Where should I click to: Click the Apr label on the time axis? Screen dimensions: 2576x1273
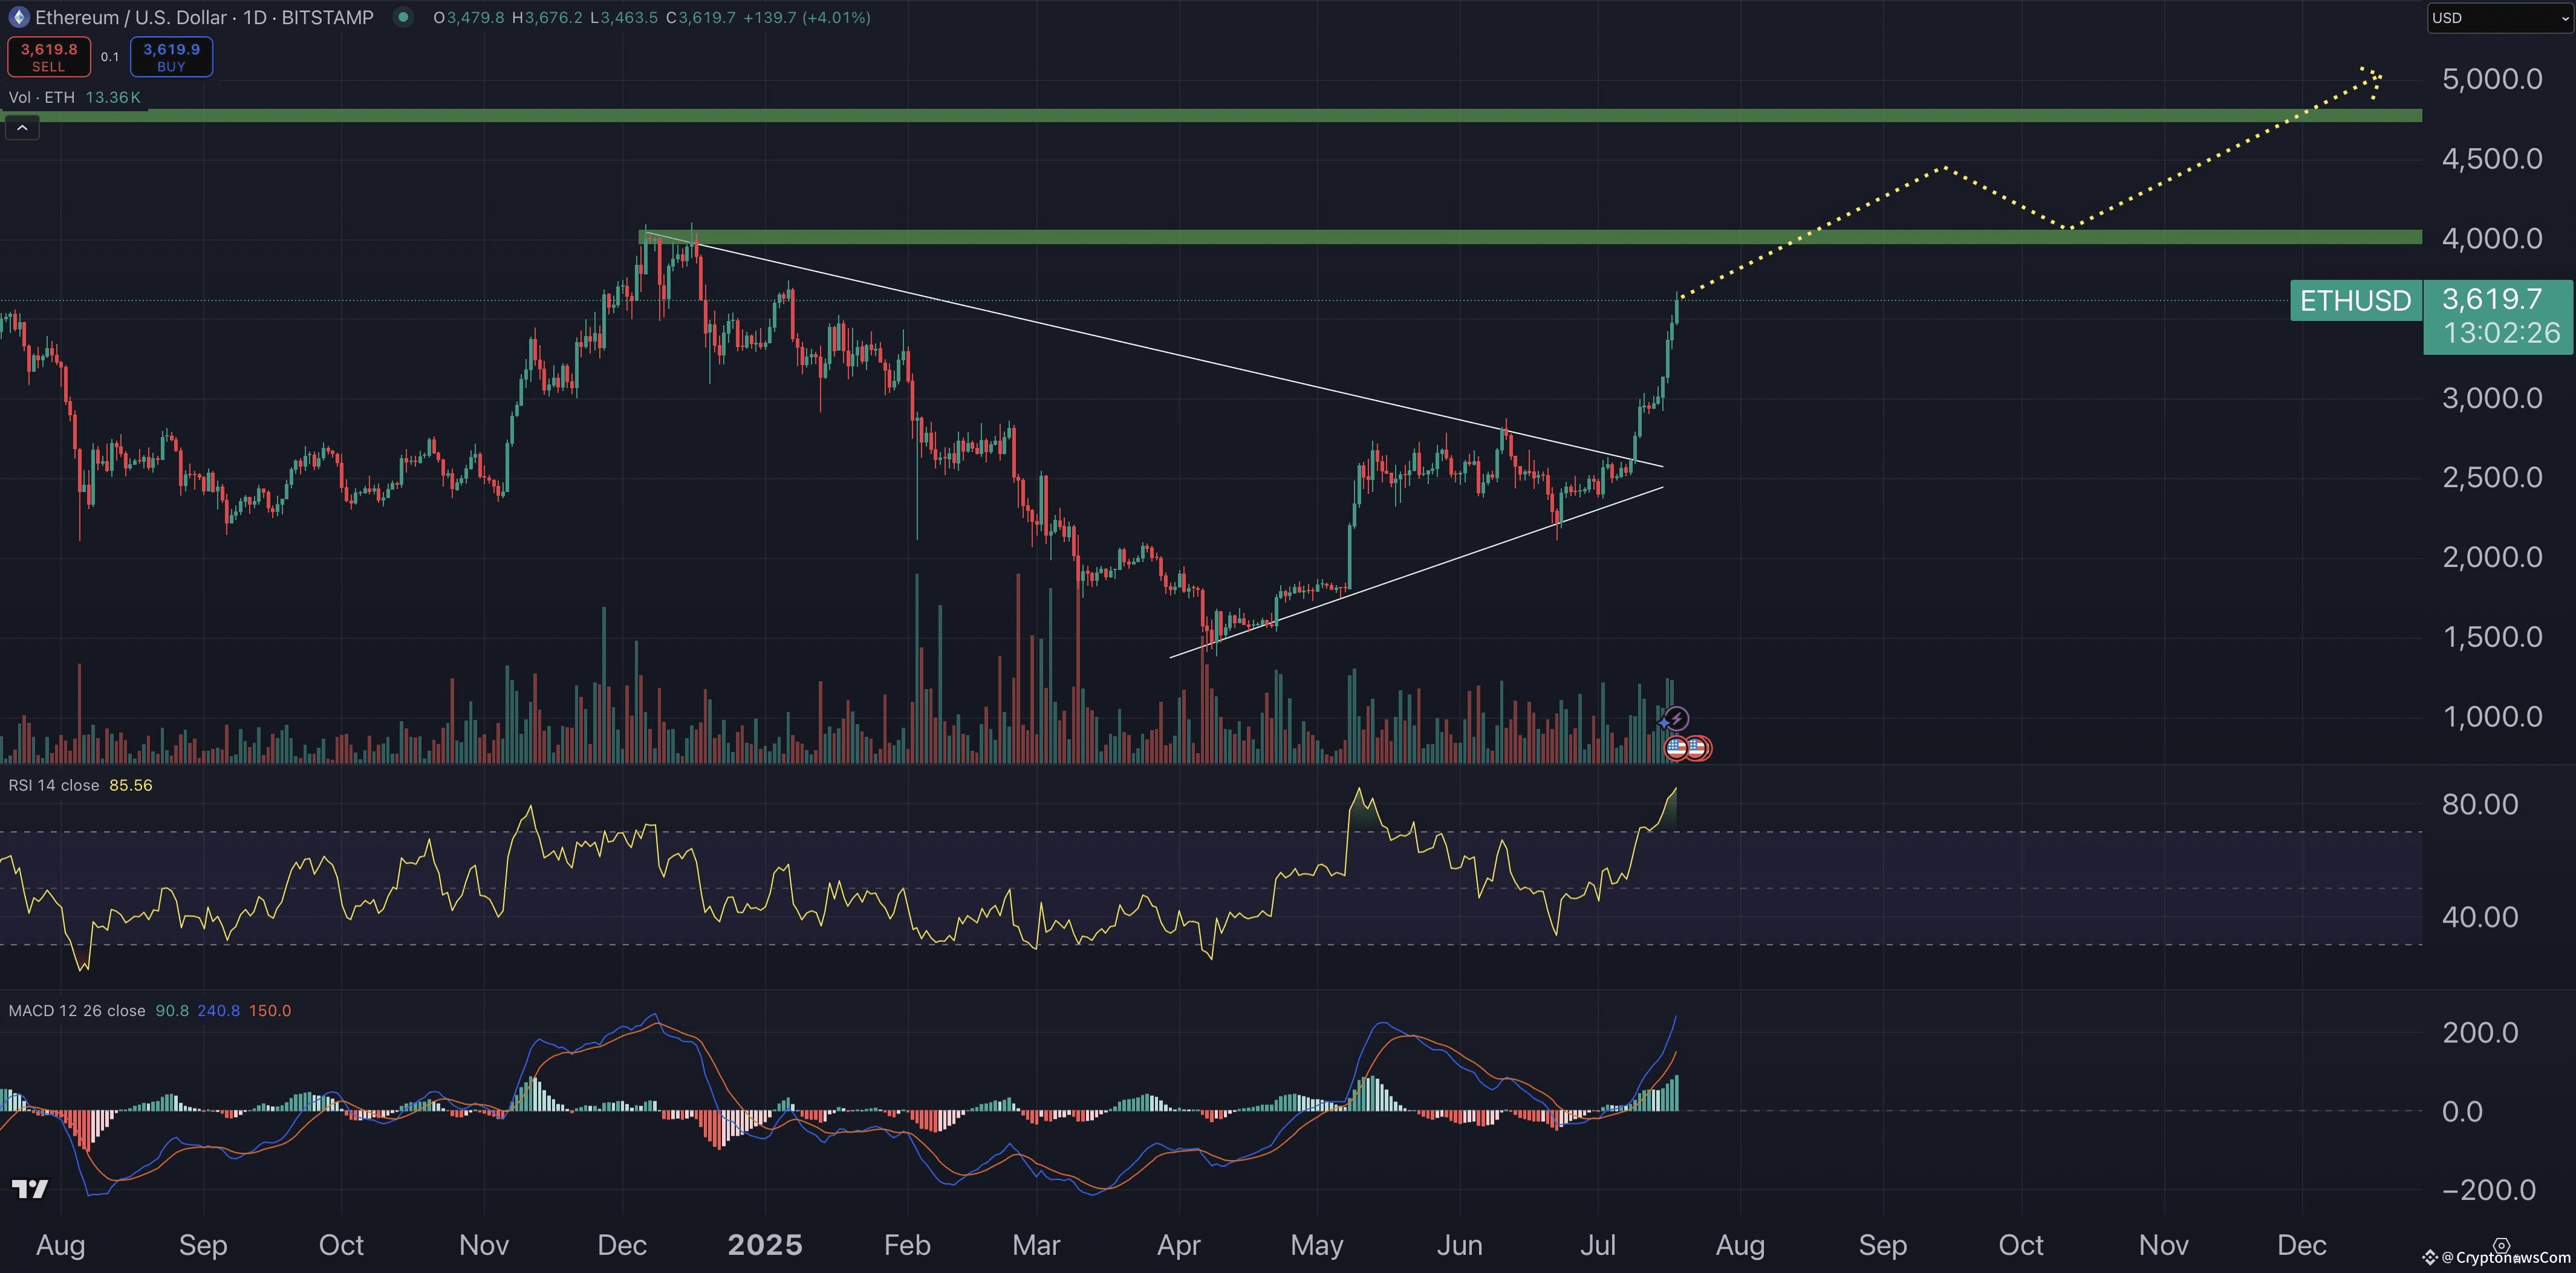[1178, 1245]
